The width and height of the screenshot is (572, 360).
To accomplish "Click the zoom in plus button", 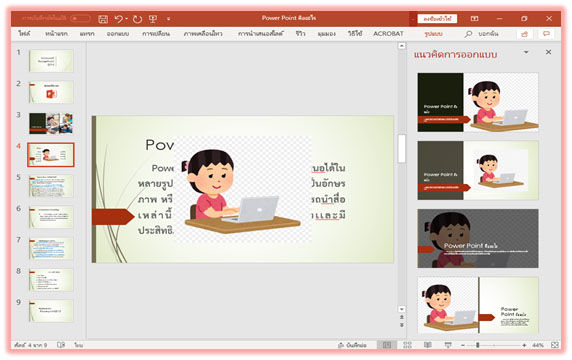I will (x=524, y=345).
